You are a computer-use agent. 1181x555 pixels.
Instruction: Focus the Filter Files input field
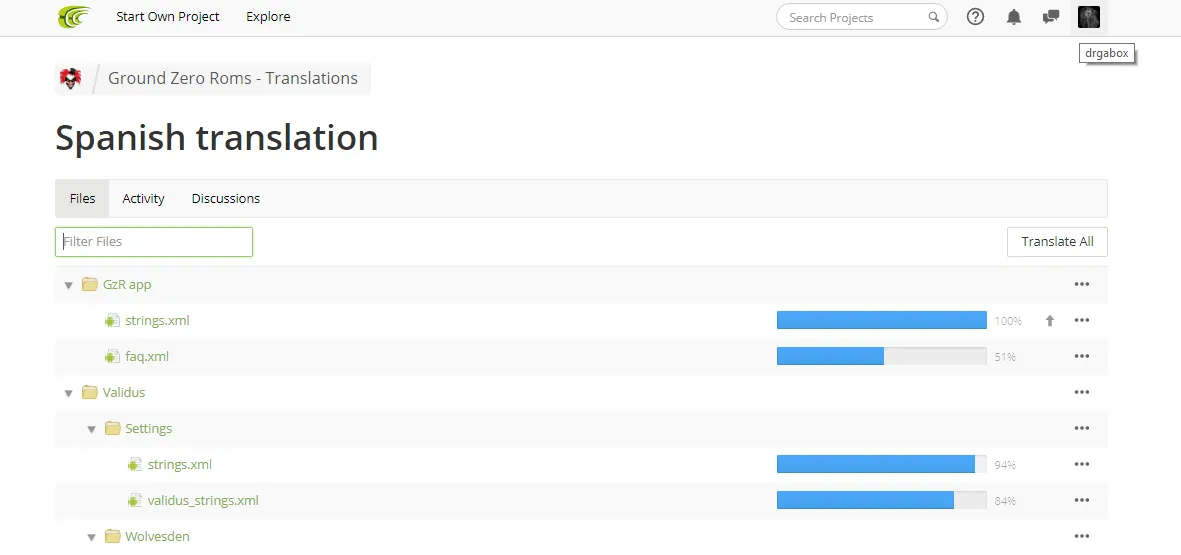pyautogui.click(x=154, y=242)
